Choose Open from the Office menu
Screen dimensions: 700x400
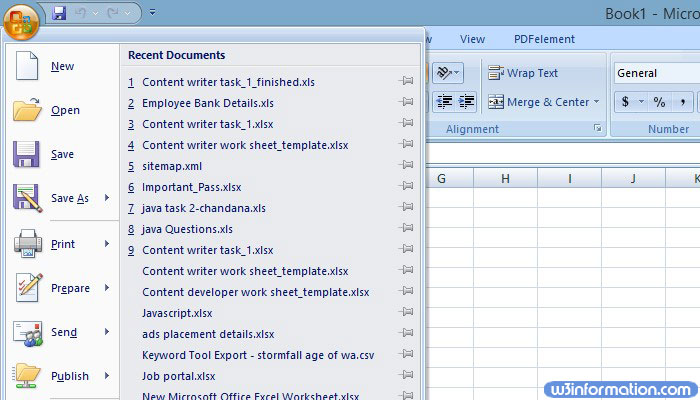click(x=62, y=110)
